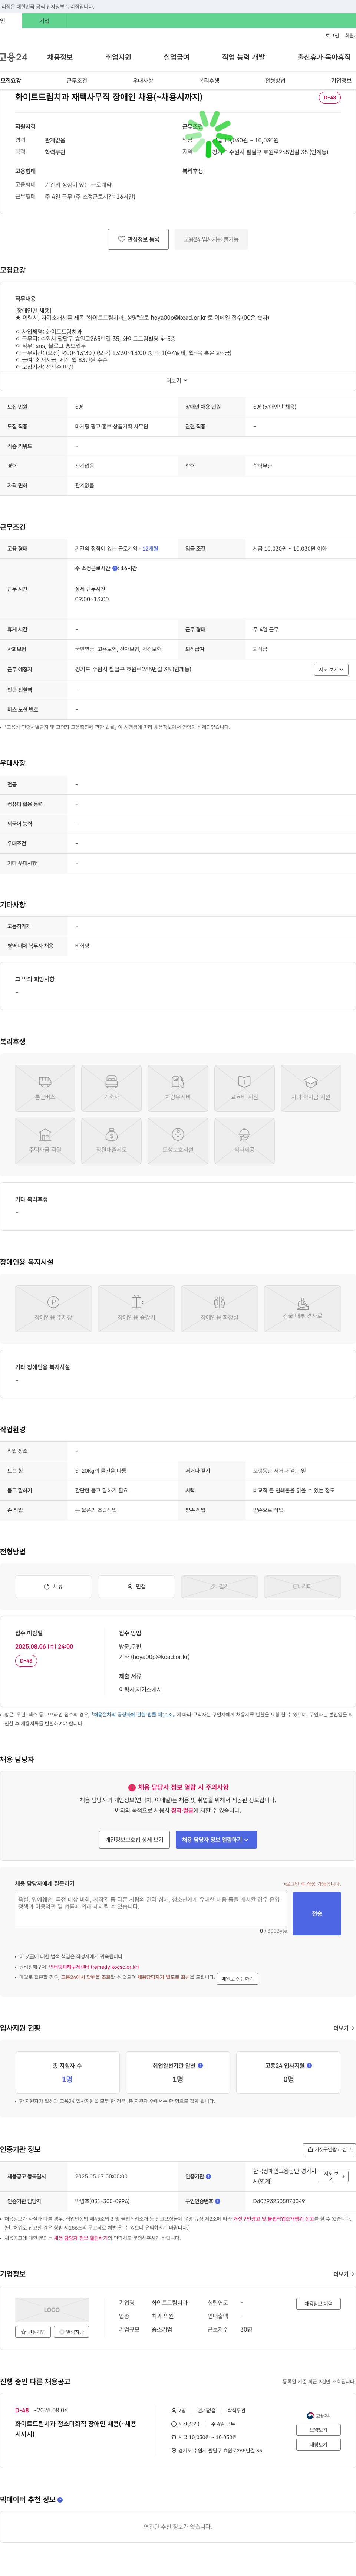Screen dimensions: 356x2576
Task: Click the 장애인용 주차장 facility icon
Action: [53, 1309]
